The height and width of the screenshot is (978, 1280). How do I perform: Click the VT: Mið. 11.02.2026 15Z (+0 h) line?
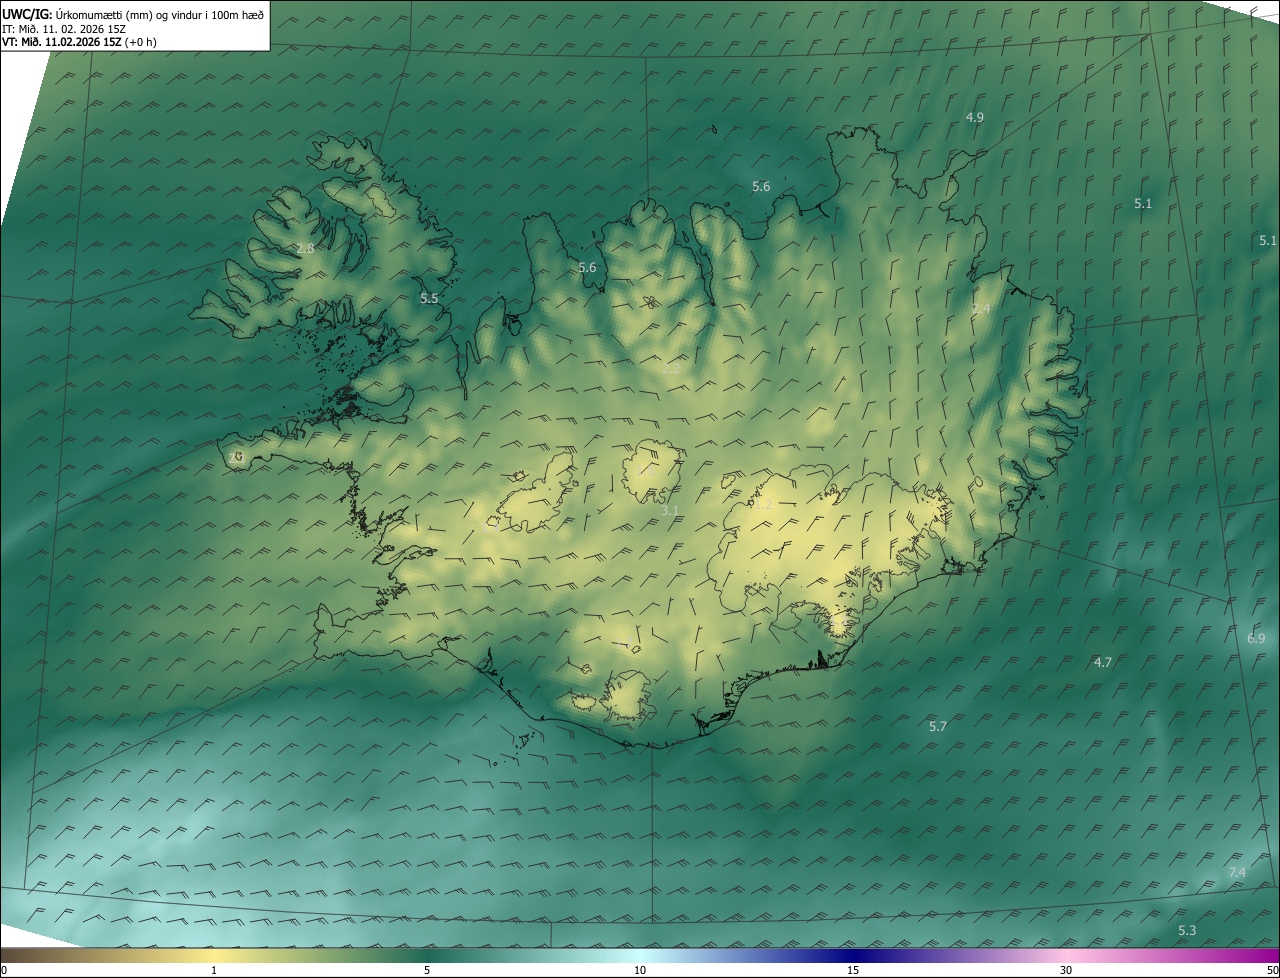[x=79, y=42]
